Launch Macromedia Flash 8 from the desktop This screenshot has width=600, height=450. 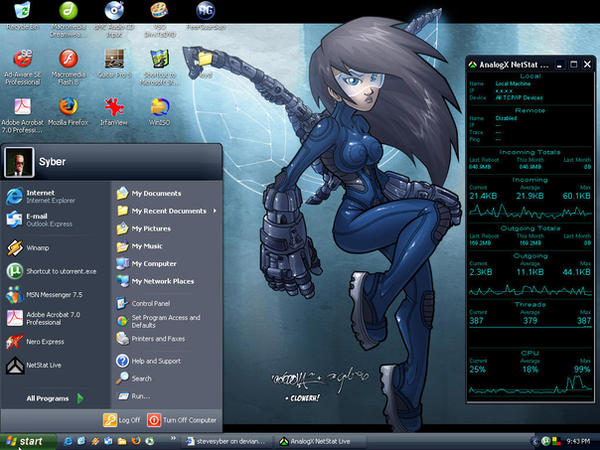point(68,59)
